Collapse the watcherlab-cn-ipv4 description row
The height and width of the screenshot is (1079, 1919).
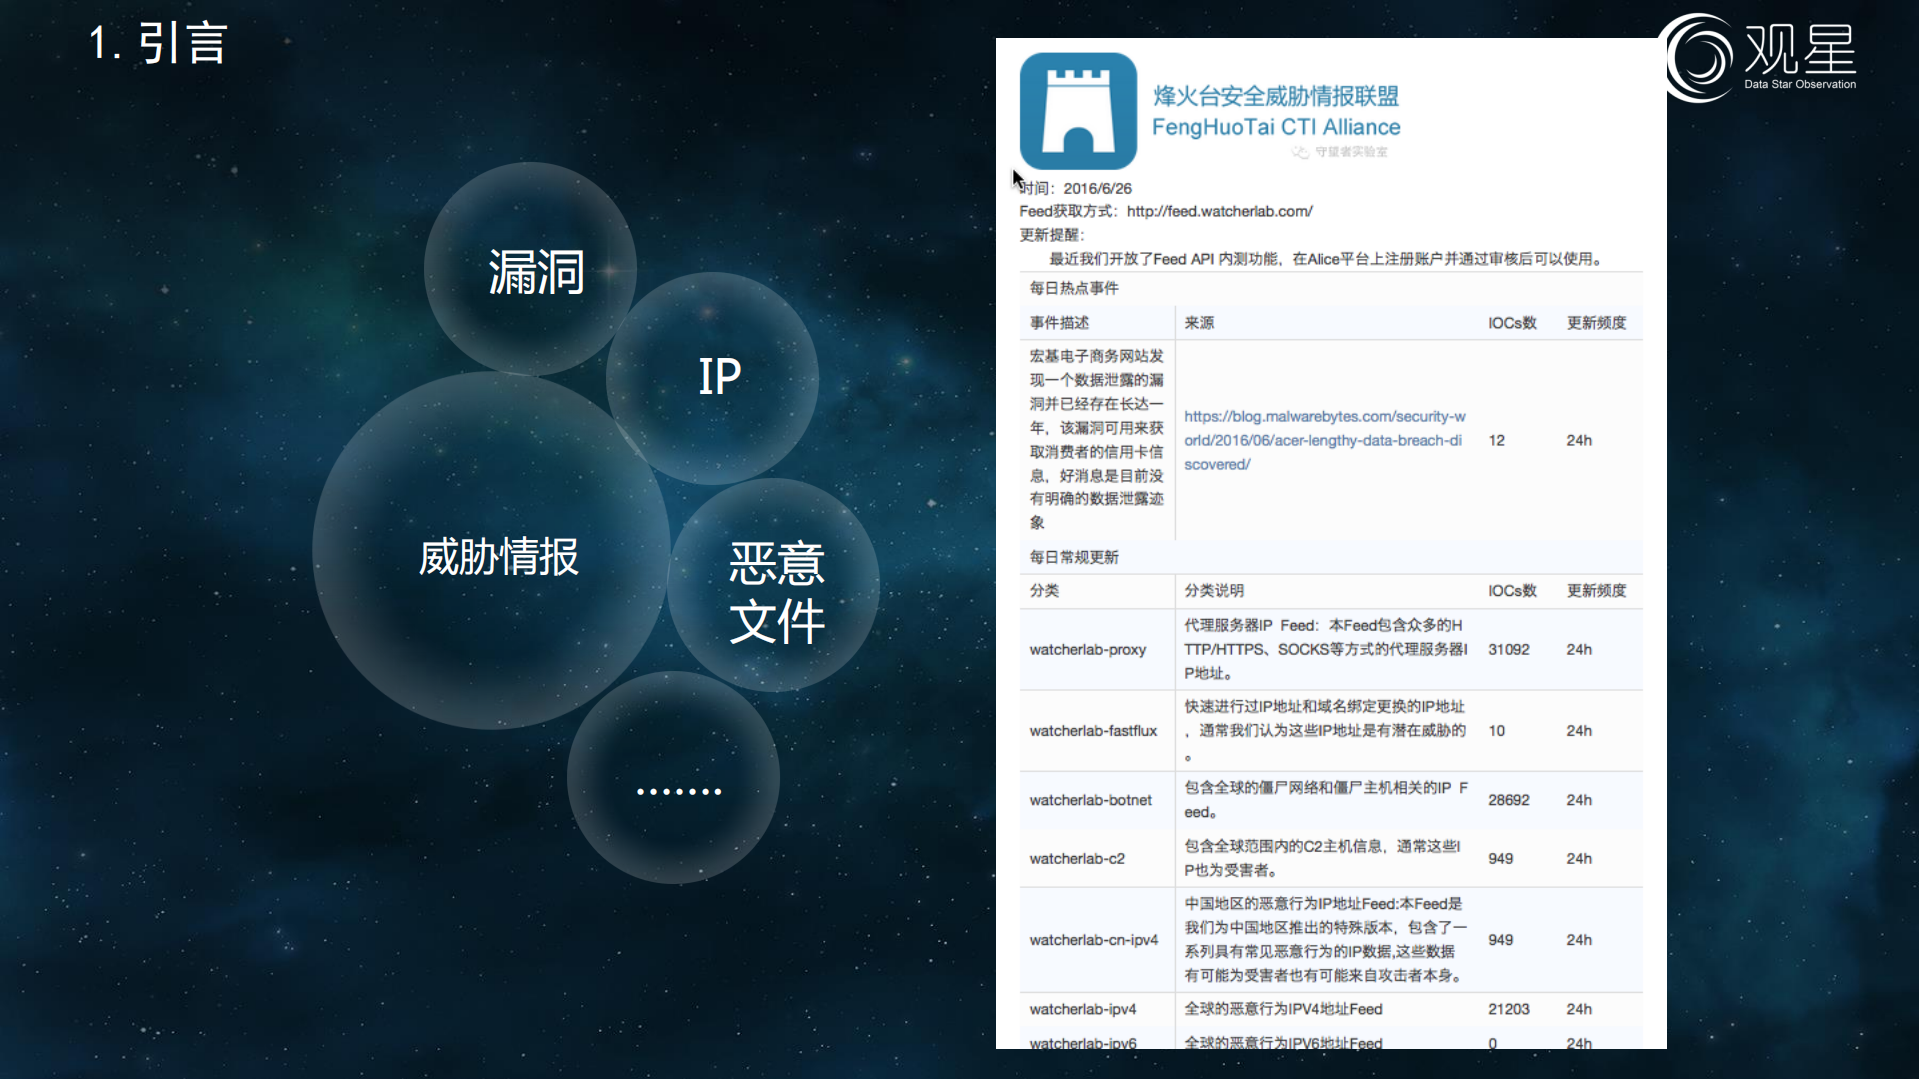1093,940
